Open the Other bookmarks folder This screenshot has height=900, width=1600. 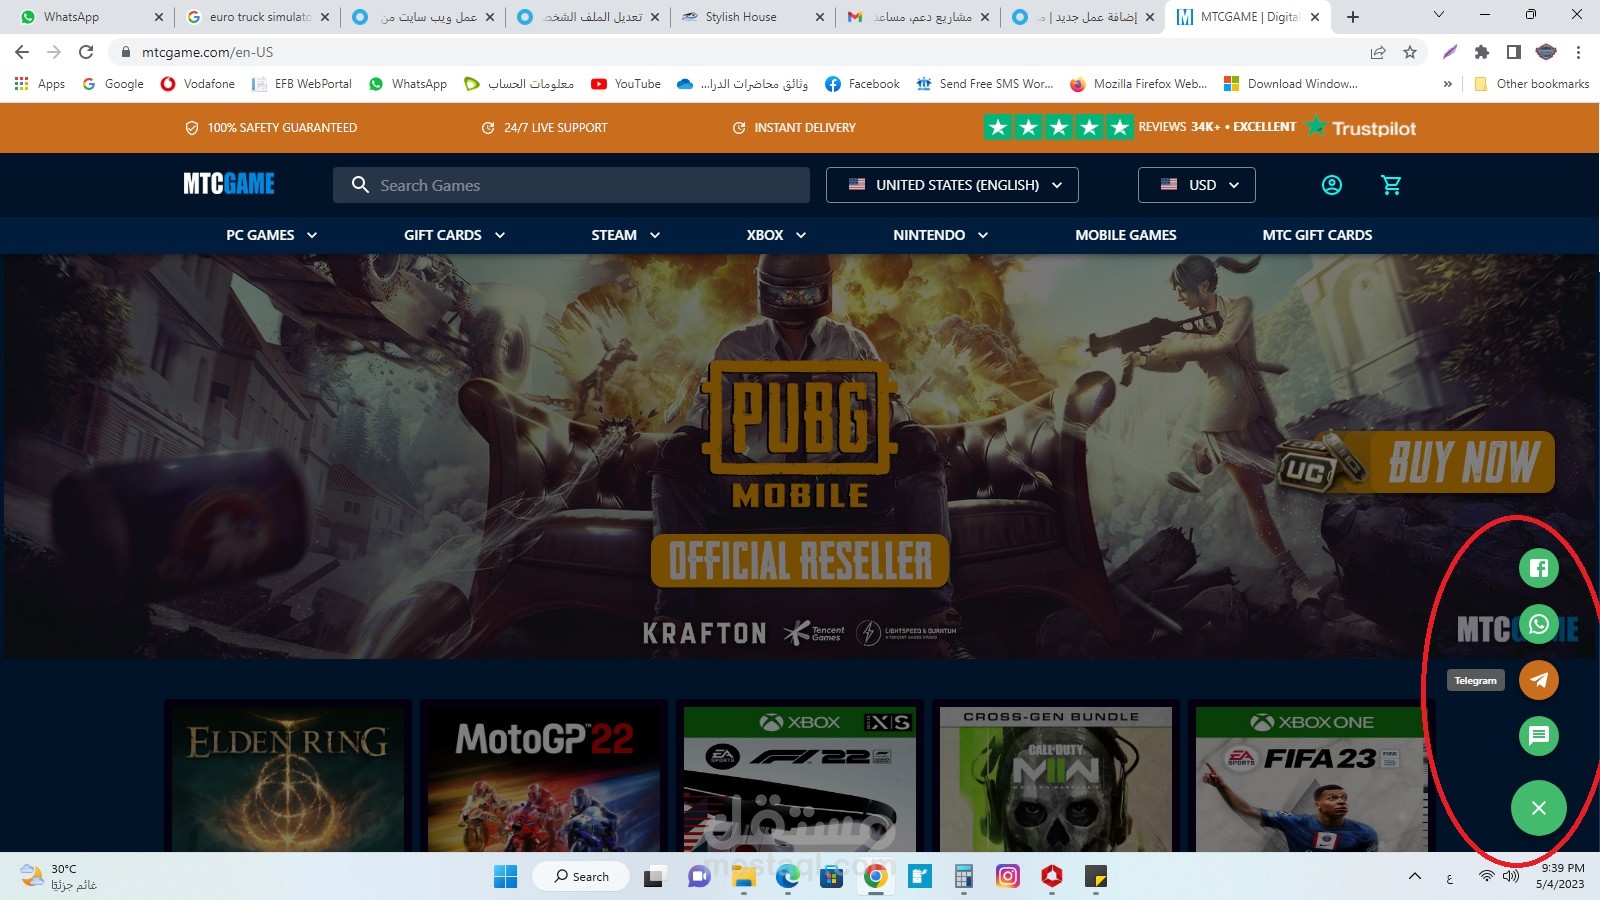(x=1532, y=84)
